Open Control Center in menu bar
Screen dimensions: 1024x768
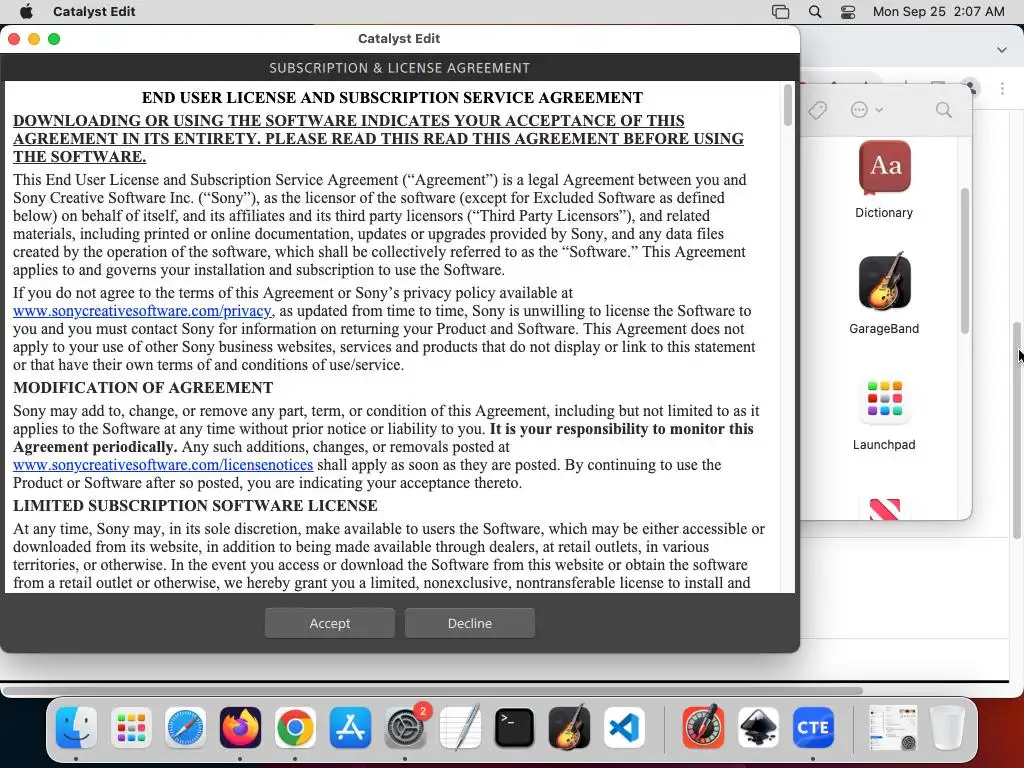pos(848,11)
